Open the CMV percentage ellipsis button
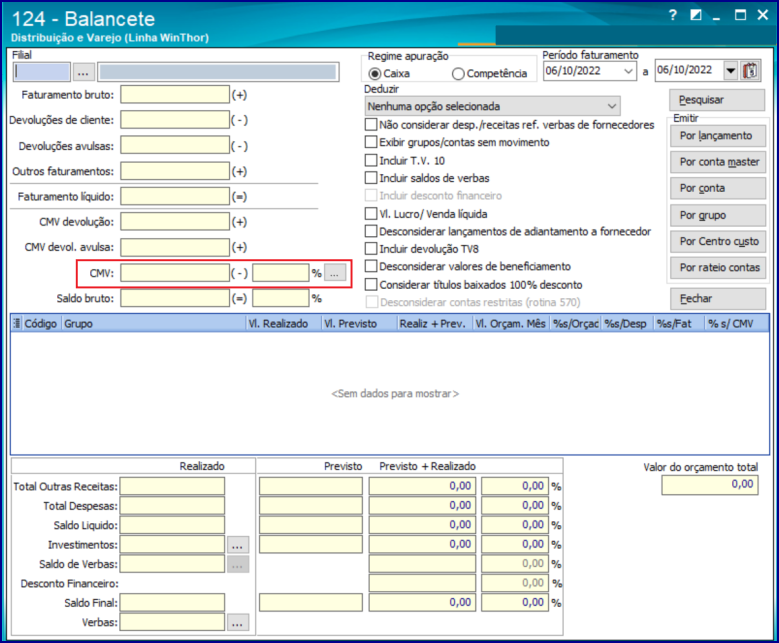The width and height of the screenshot is (779, 643). pos(335,273)
